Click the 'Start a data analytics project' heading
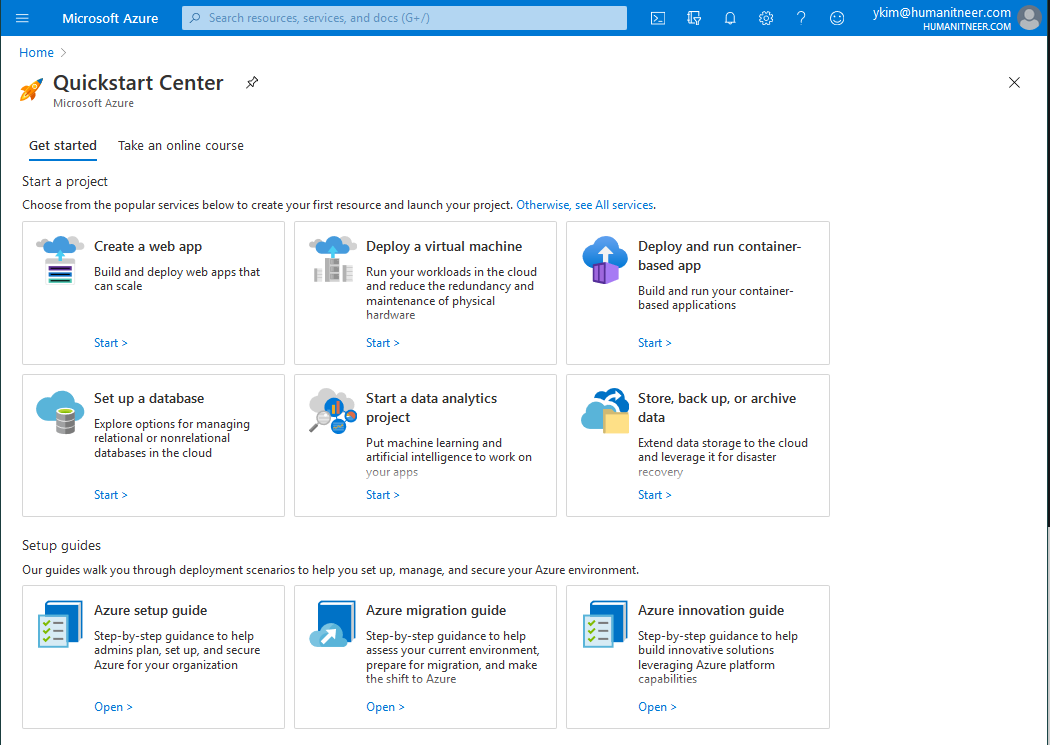The width and height of the screenshot is (1050, 745). coord(431,408)
